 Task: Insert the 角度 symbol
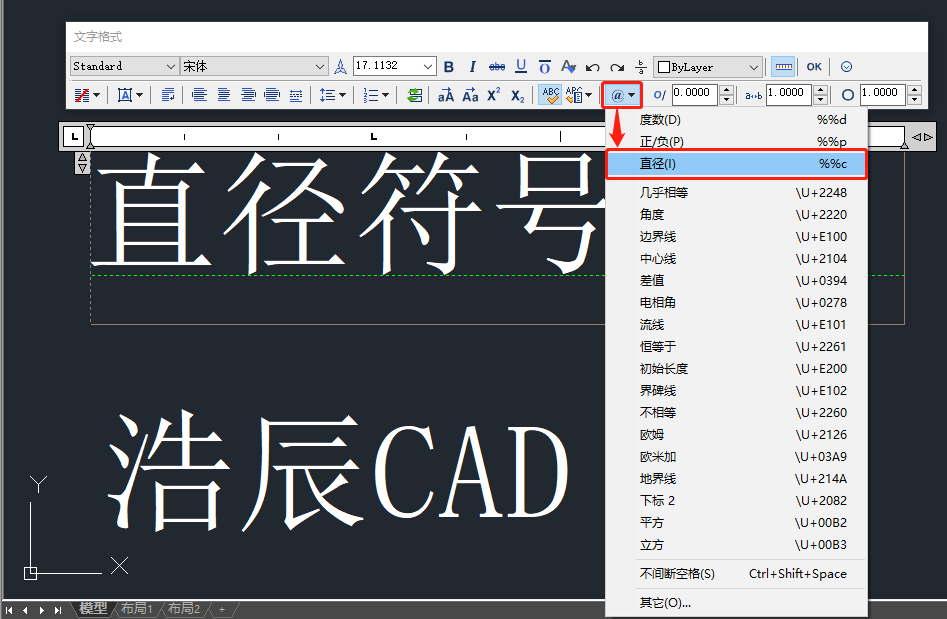click(737, 214)
